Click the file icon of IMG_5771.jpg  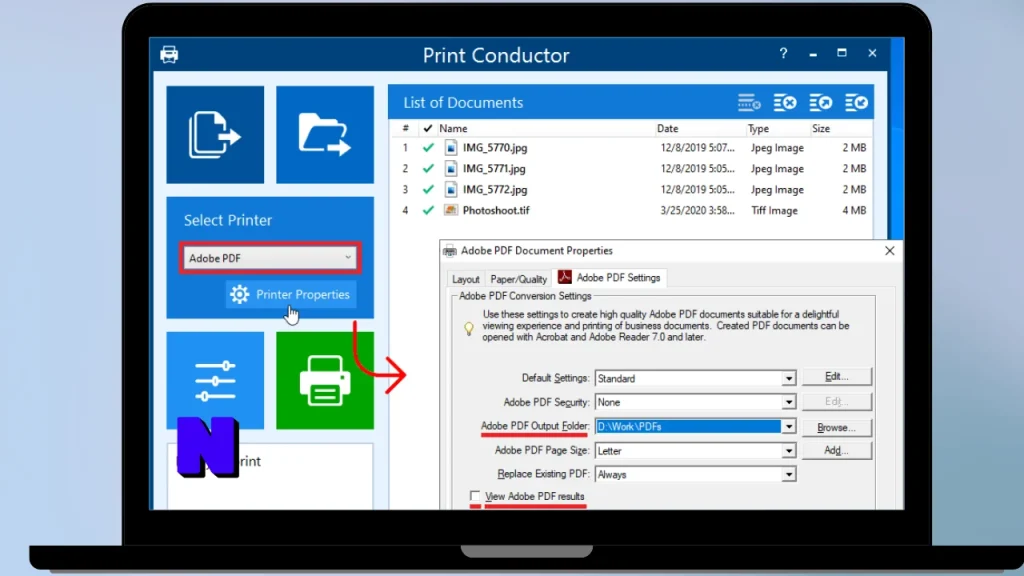click(x=451, y=168)
